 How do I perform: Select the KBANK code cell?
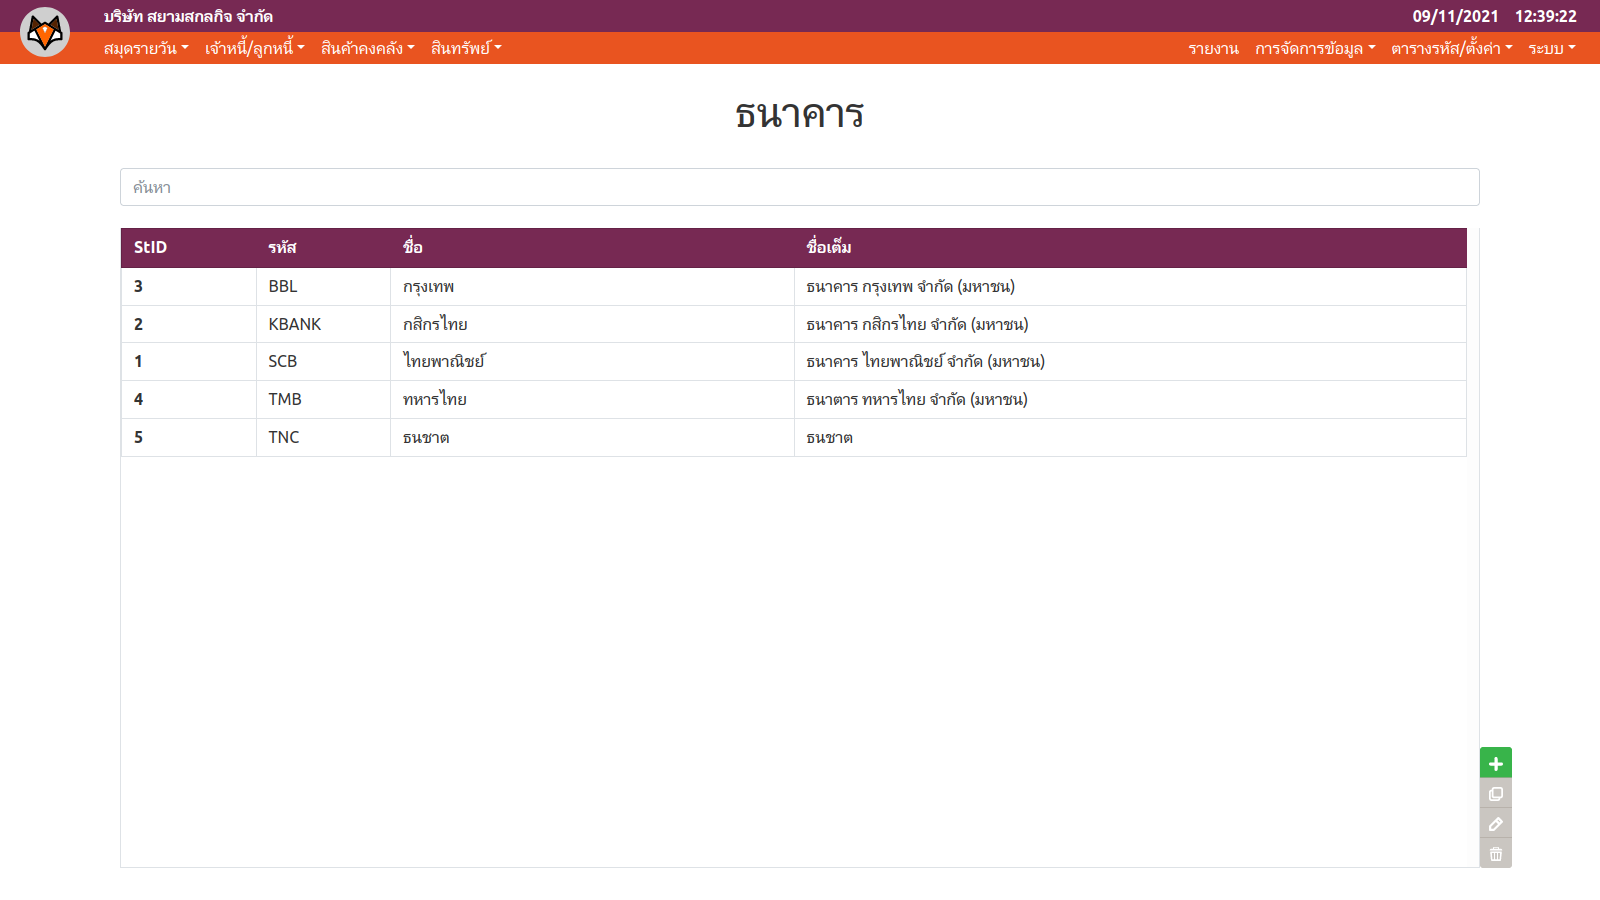tap(323, 324)
